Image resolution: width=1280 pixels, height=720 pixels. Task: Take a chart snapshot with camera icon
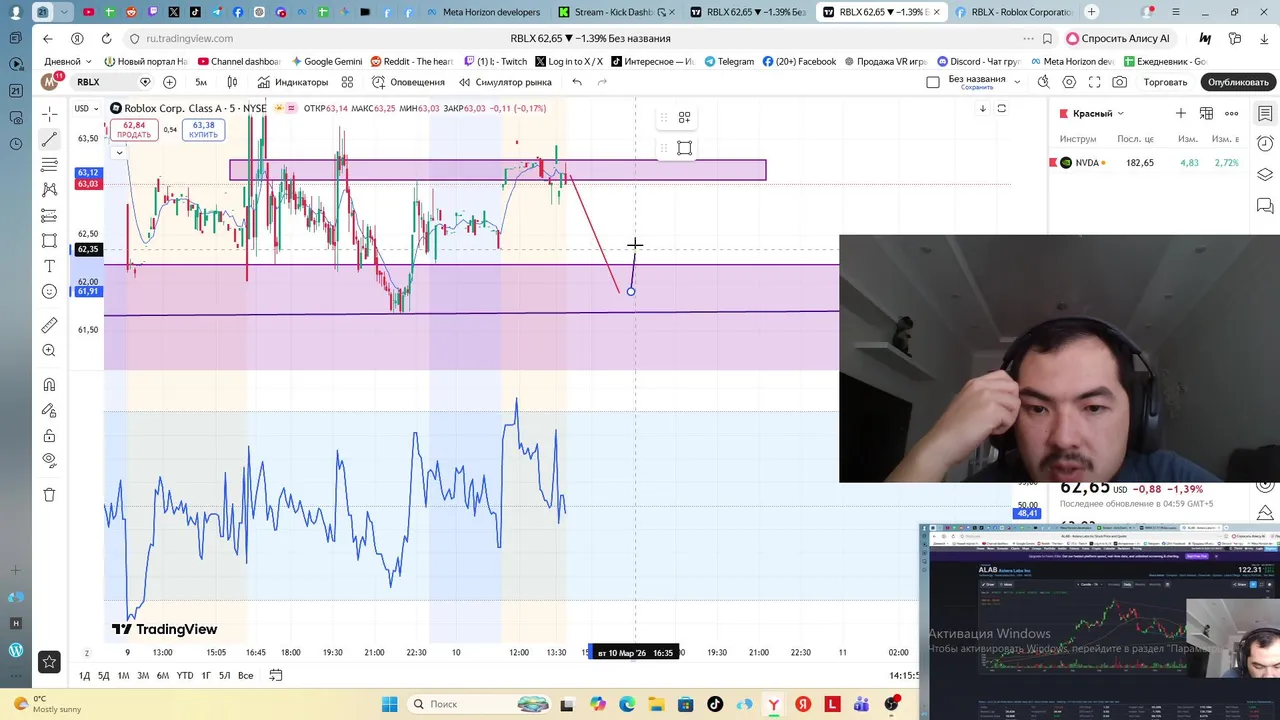[x=1120, y=82]
